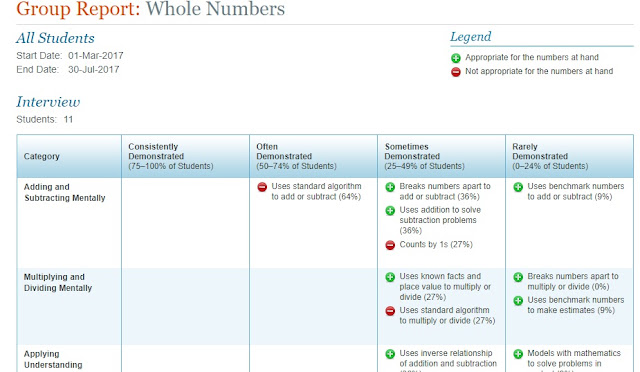Viewport: 640px width, 372px height.
Task: Click green plus icon beside 'Uses inverse relationship of addition'
Action: tap(390, 354)
